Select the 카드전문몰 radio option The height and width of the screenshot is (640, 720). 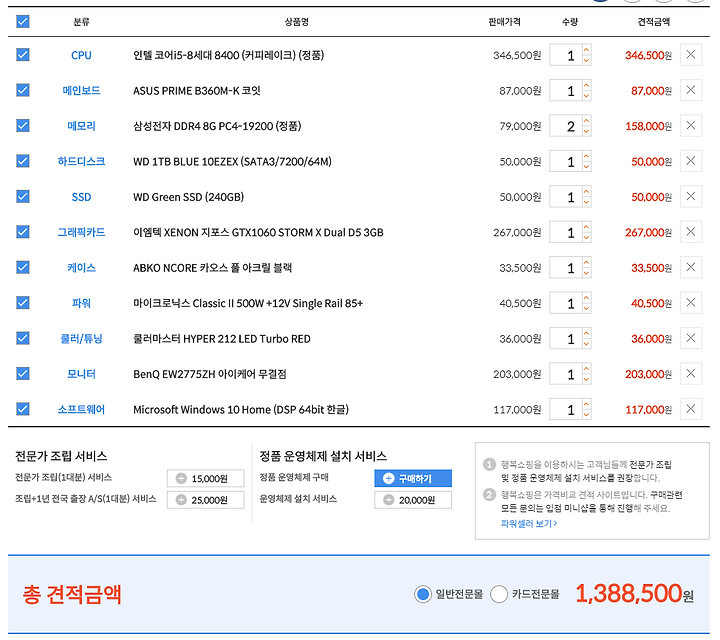tap(499, 594)
